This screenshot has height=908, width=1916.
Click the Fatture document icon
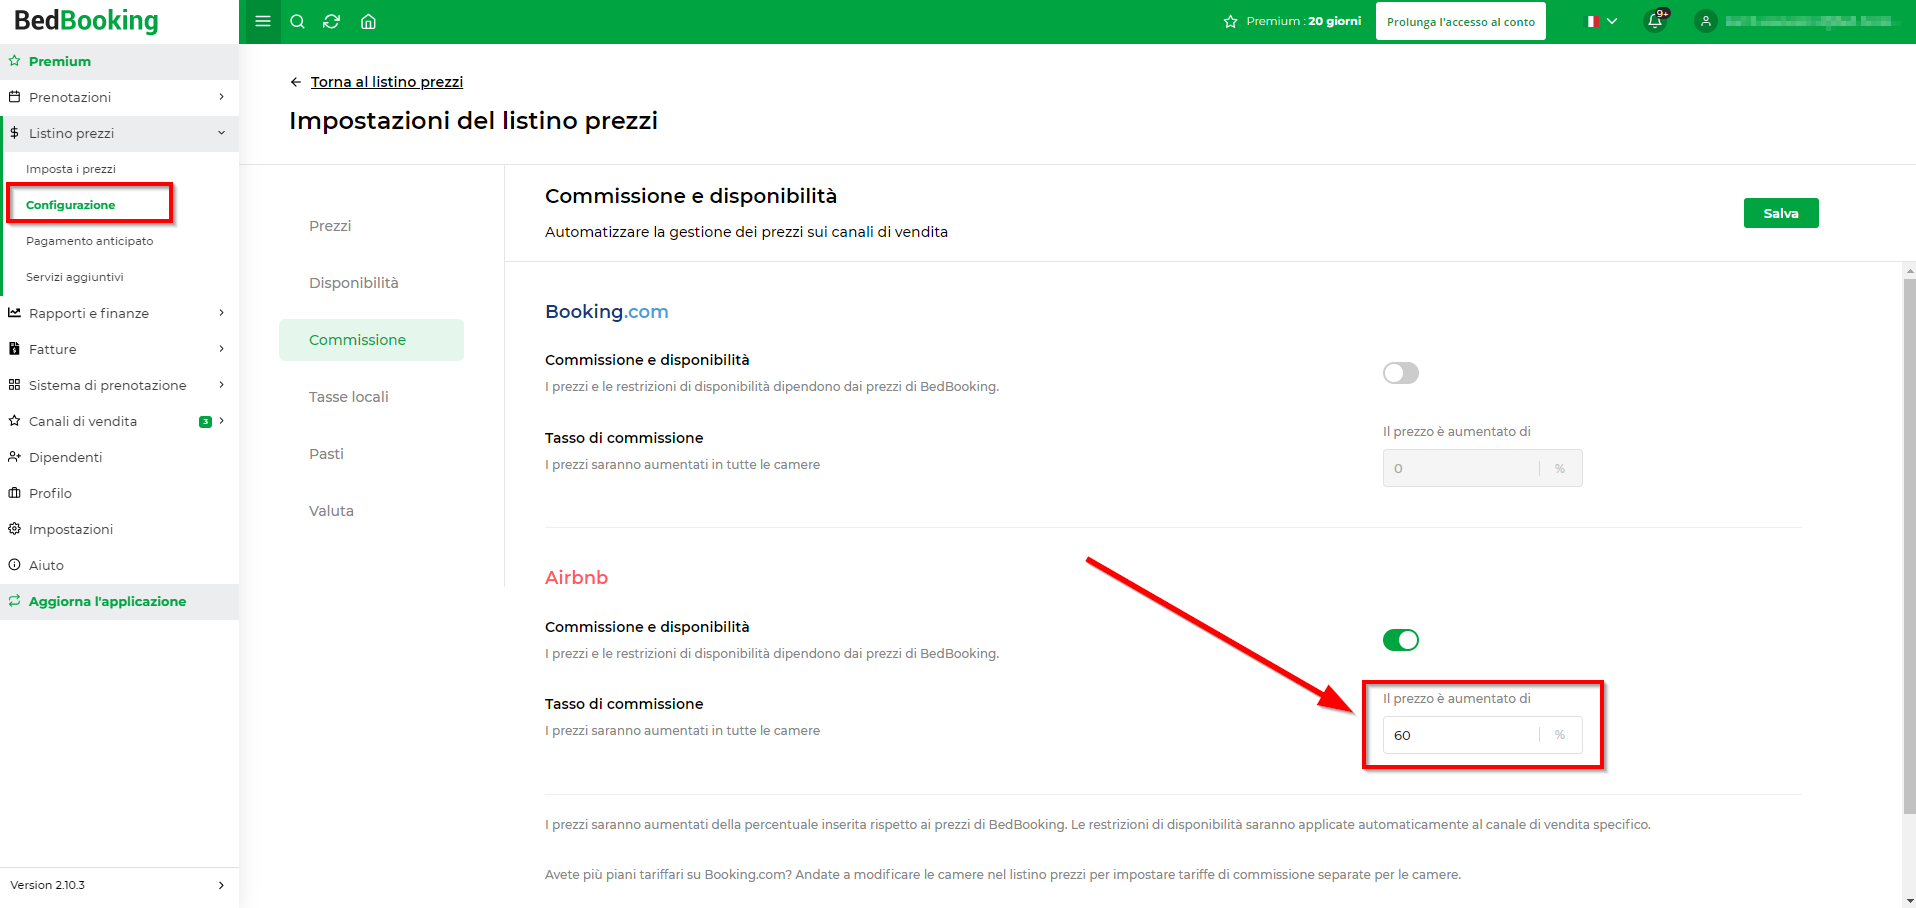(14, 349)
